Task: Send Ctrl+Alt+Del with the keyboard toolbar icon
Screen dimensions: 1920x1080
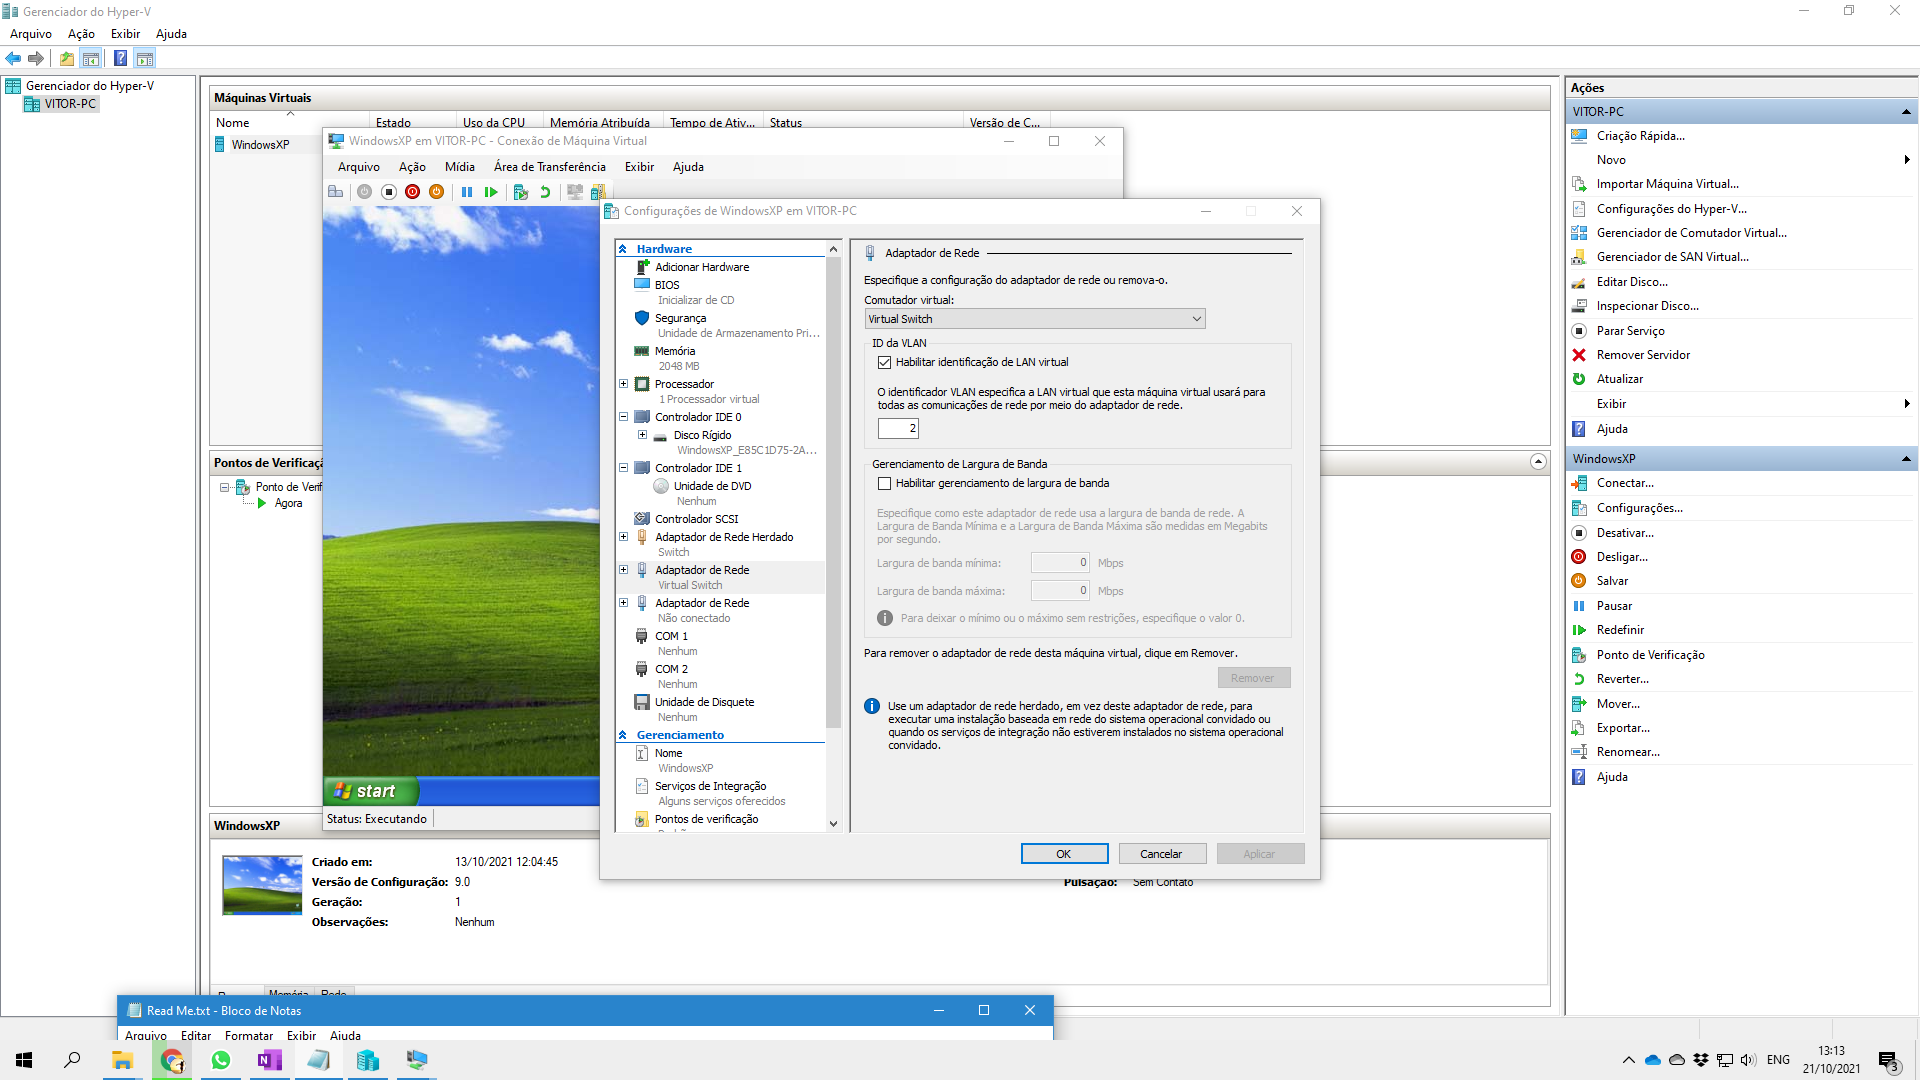Action: (335, 192)
